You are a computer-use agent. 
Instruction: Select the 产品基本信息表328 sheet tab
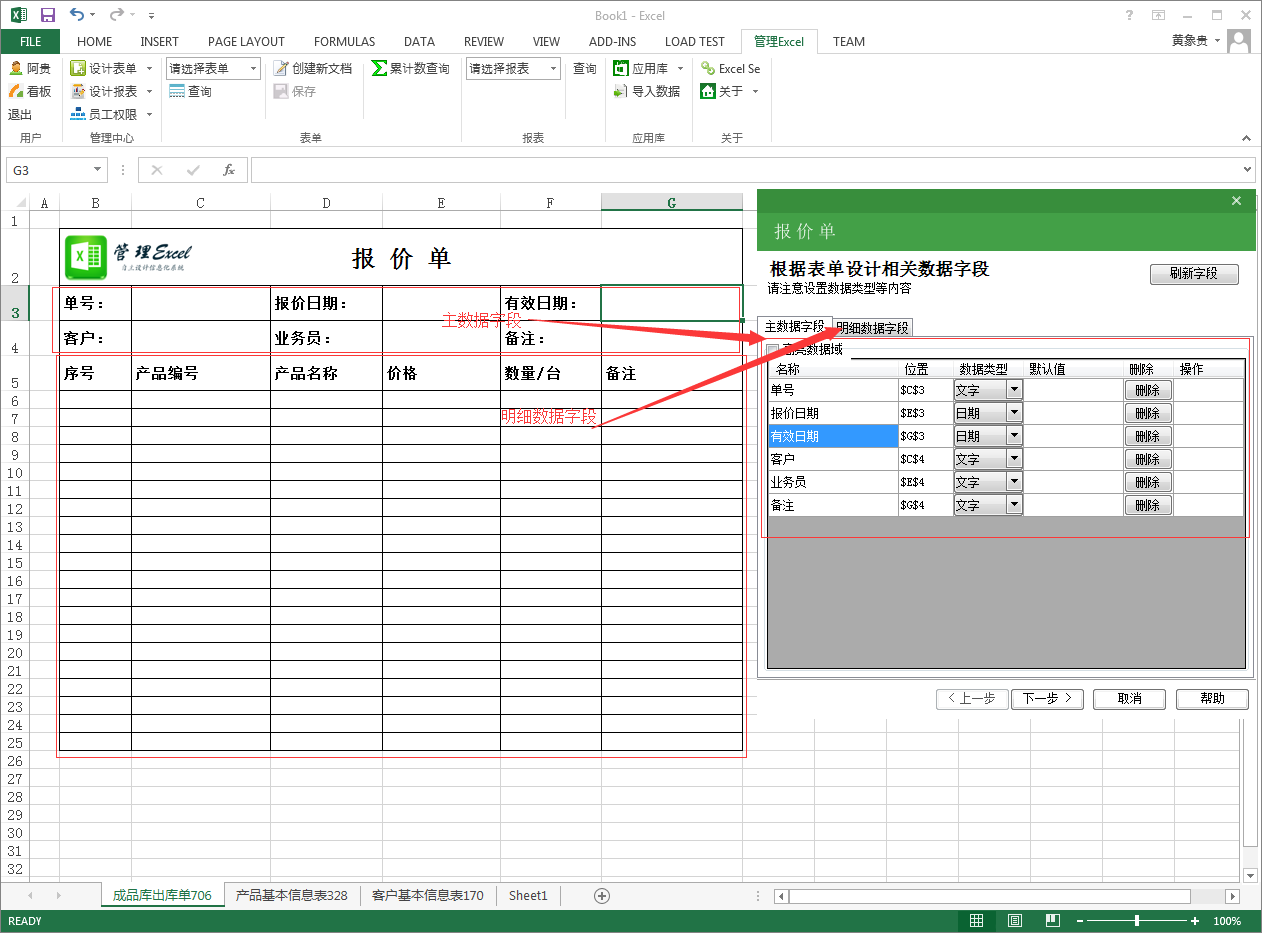click(291, 896)
